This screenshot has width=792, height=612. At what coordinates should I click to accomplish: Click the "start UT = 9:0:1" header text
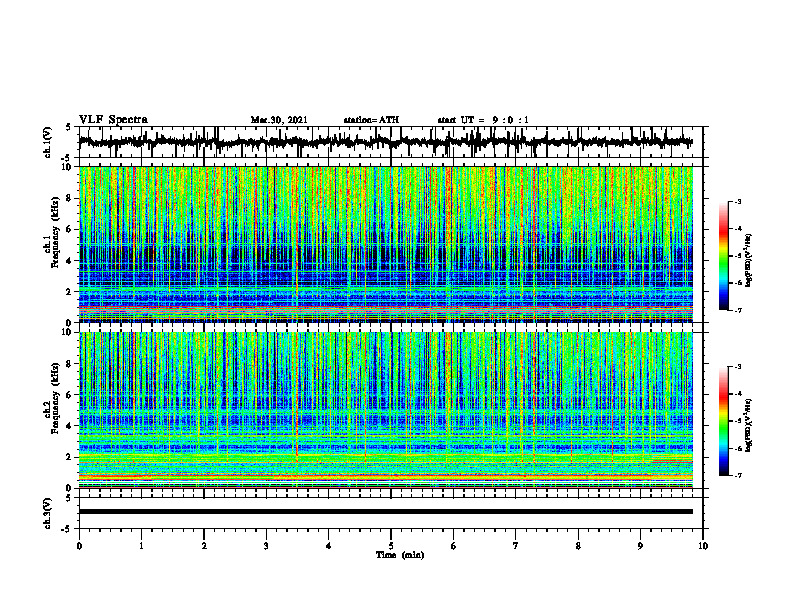(x=483, y=120)
